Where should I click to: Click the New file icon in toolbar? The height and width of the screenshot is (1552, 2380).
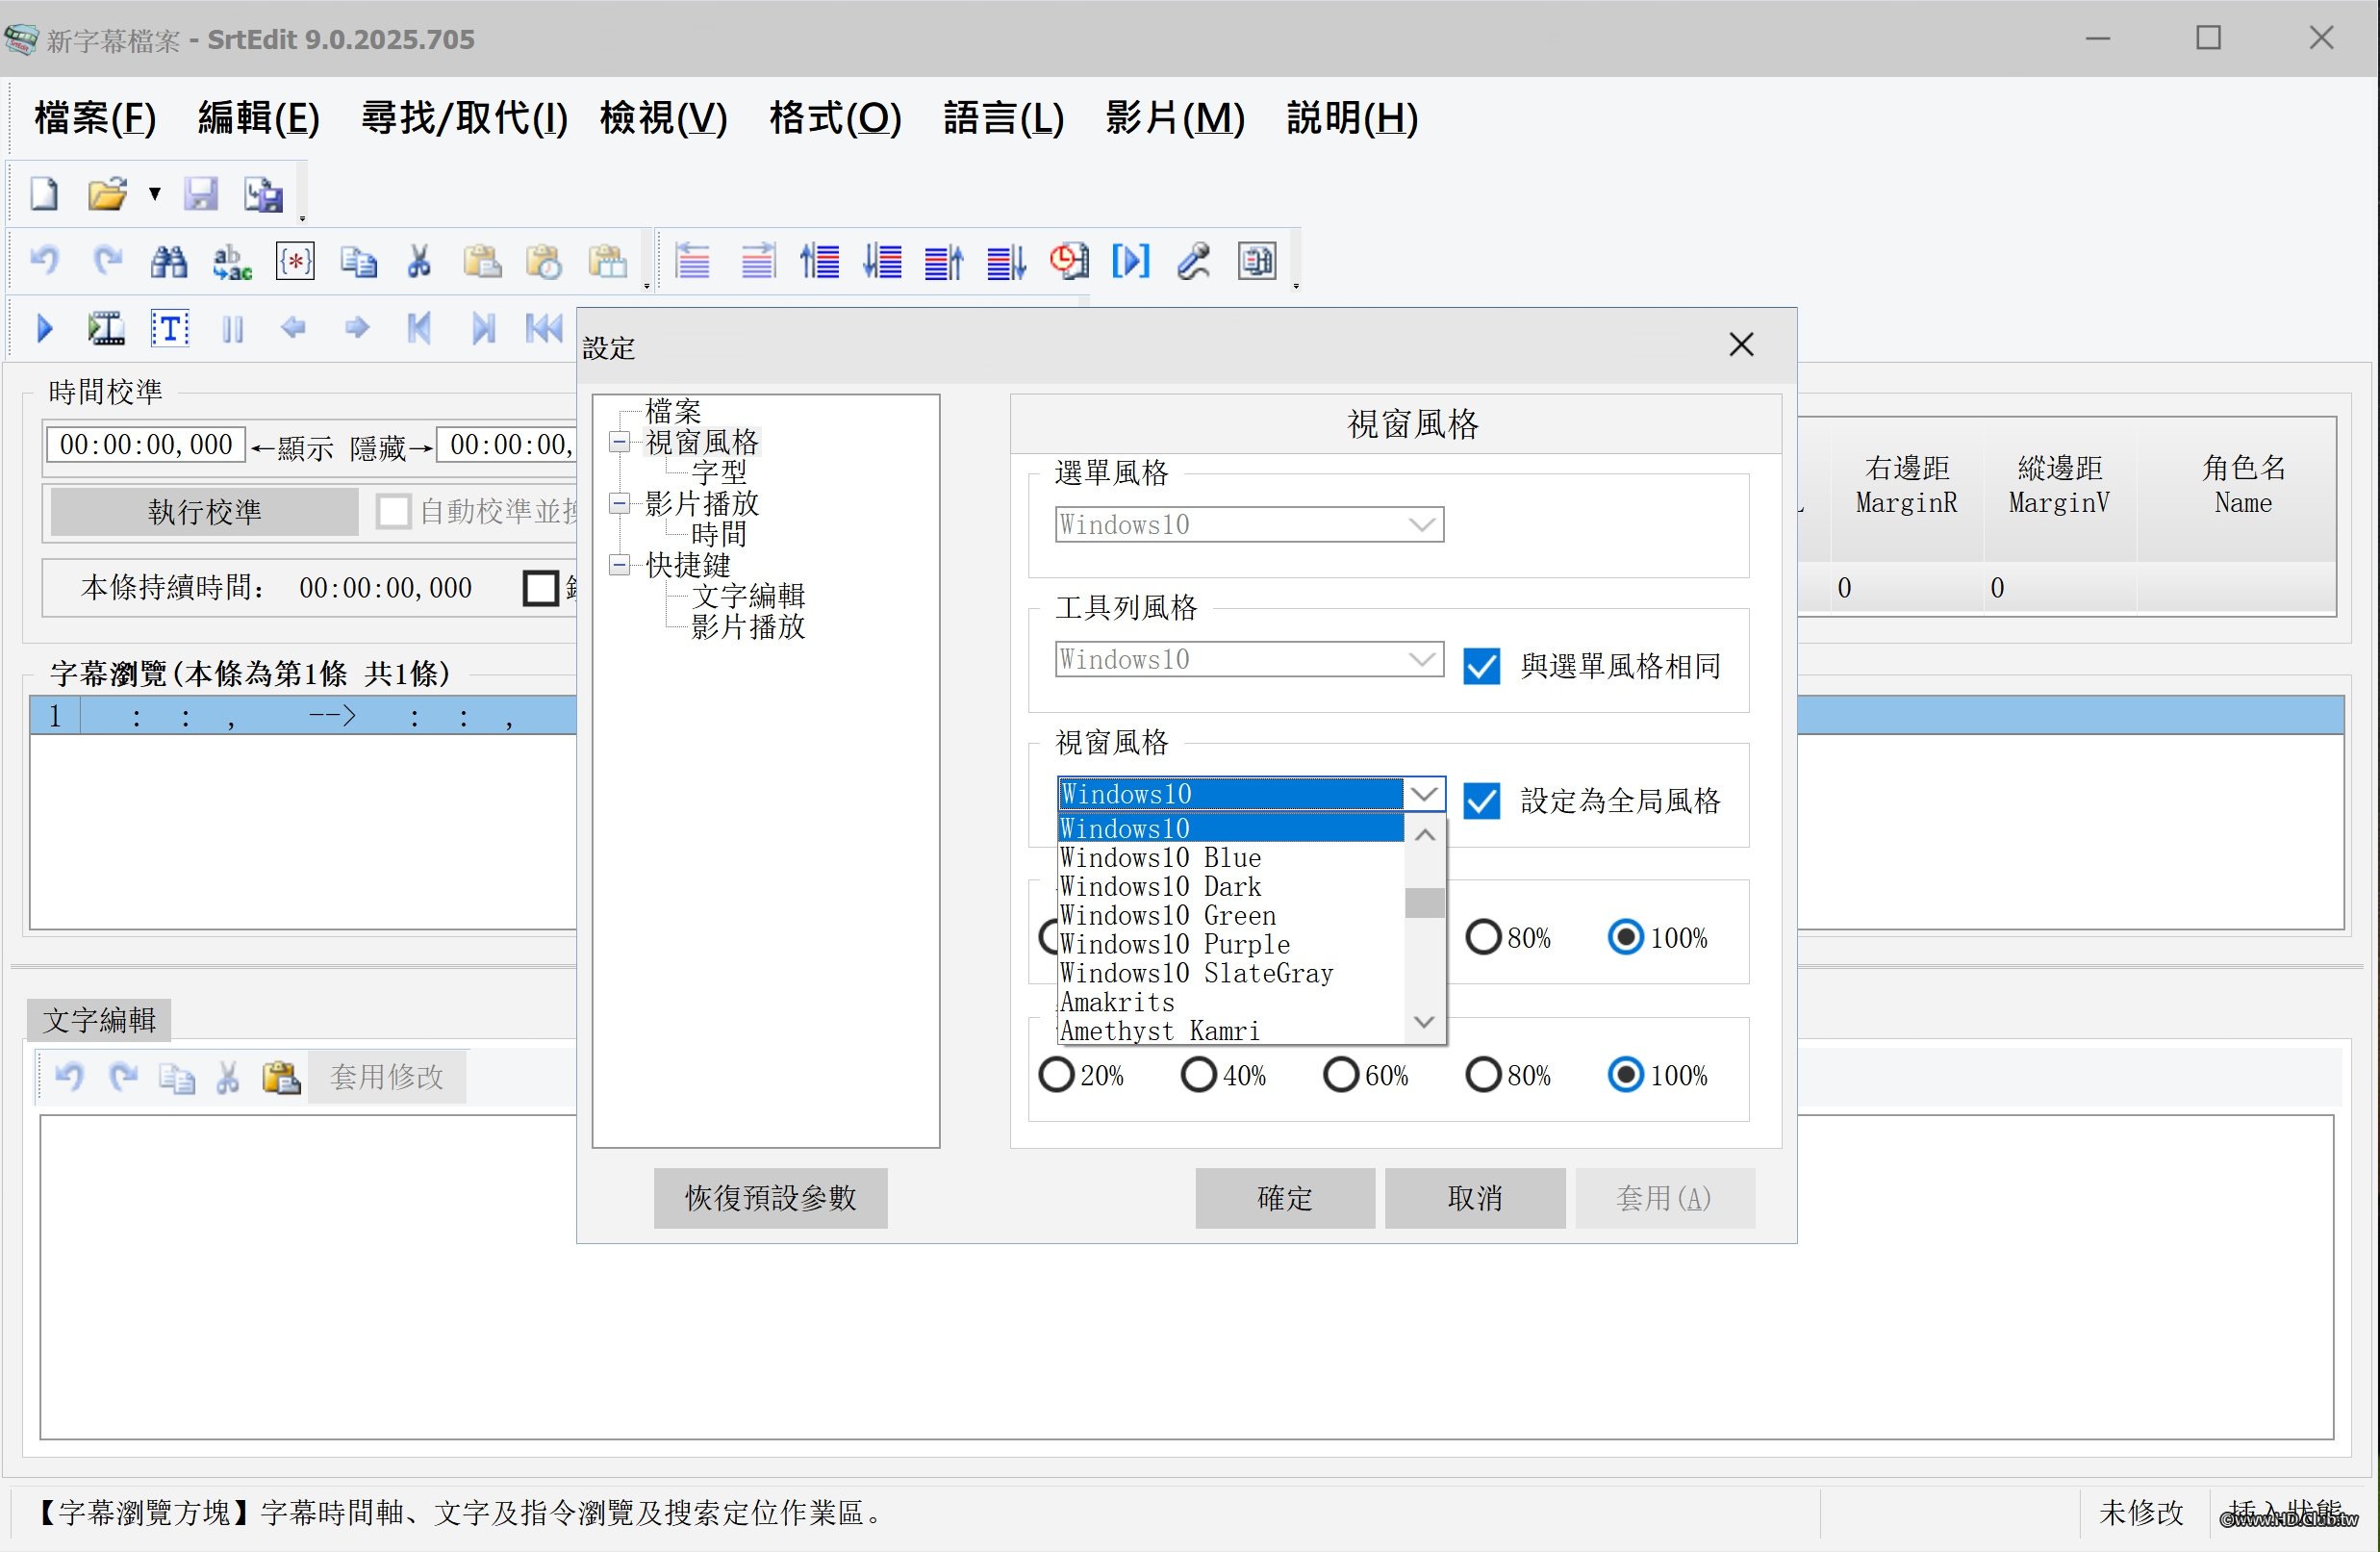click(x=44, y=194)
